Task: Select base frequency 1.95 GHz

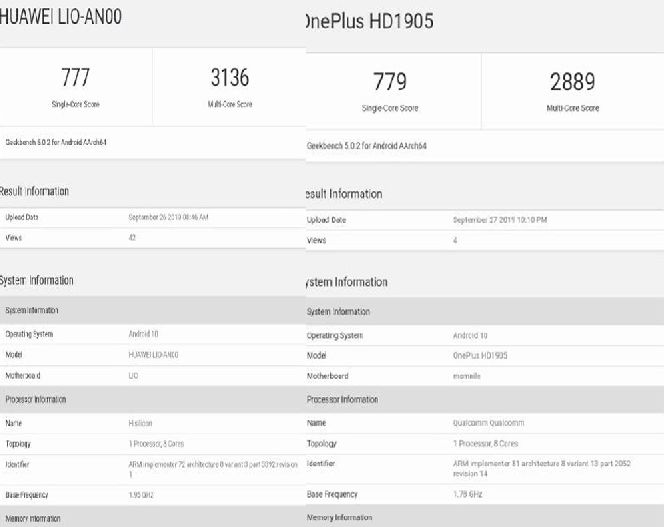Action: [141, 495]
